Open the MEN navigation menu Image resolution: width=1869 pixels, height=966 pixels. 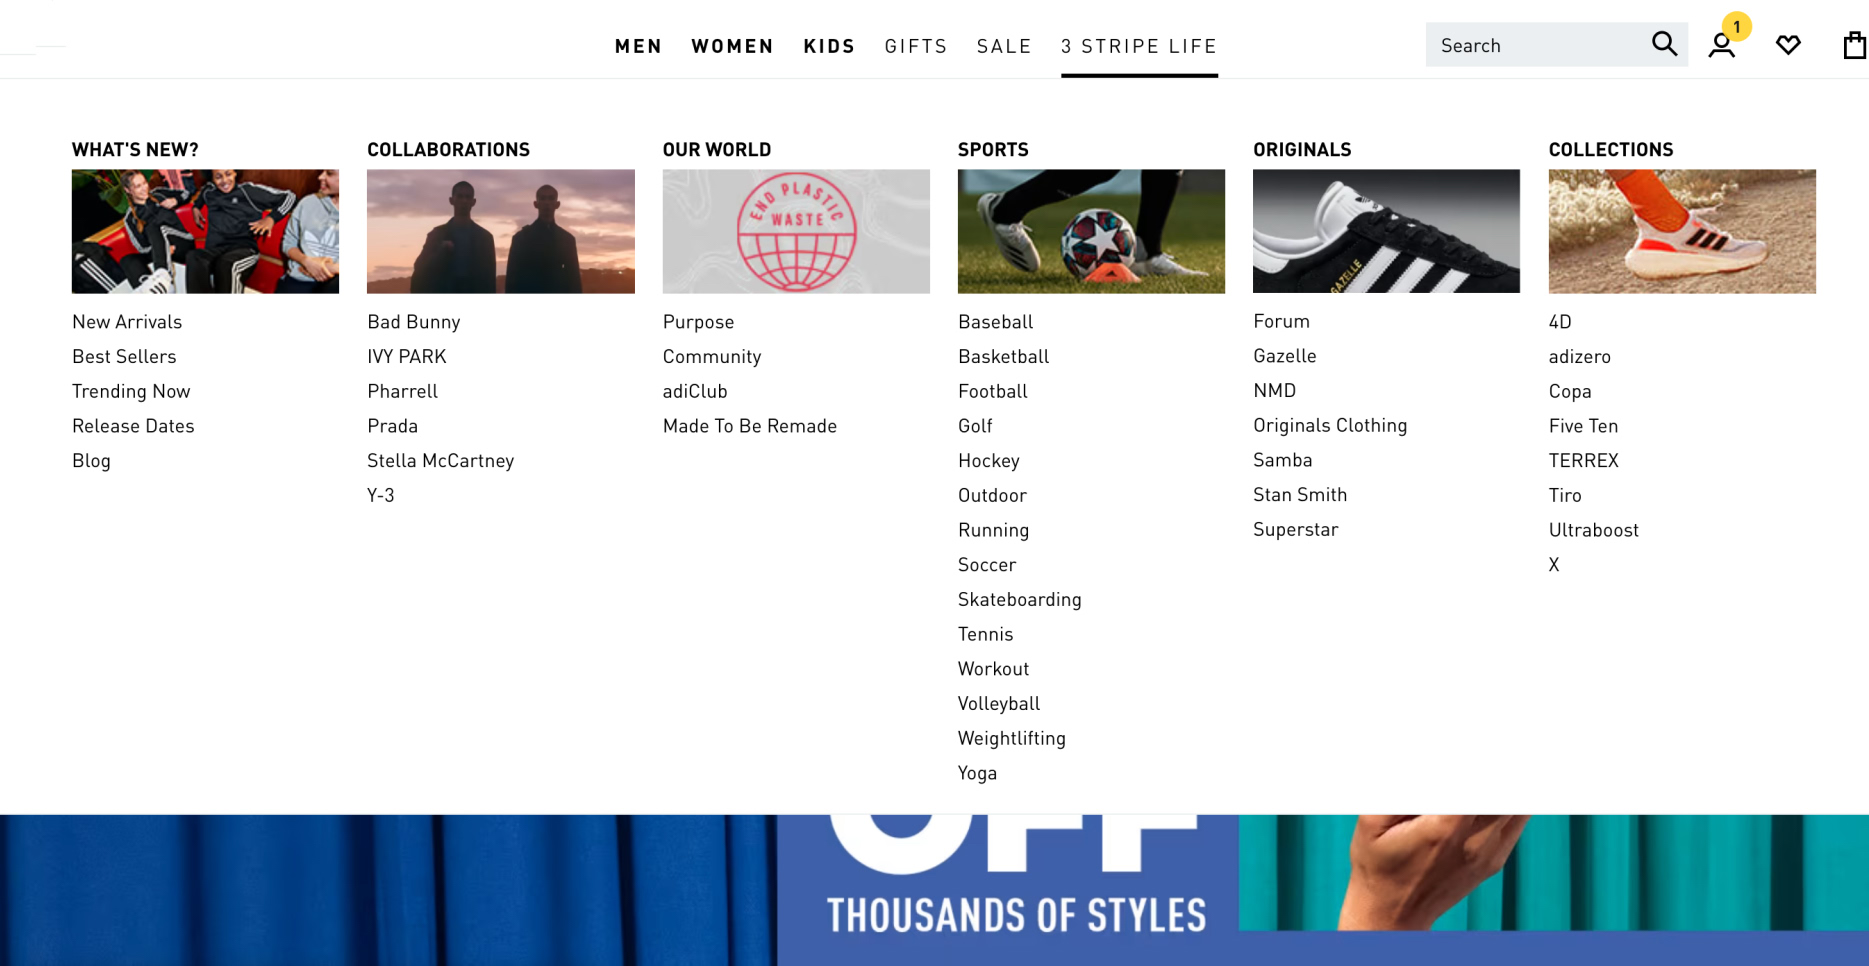pyautogui.click(x=638, y=46)
